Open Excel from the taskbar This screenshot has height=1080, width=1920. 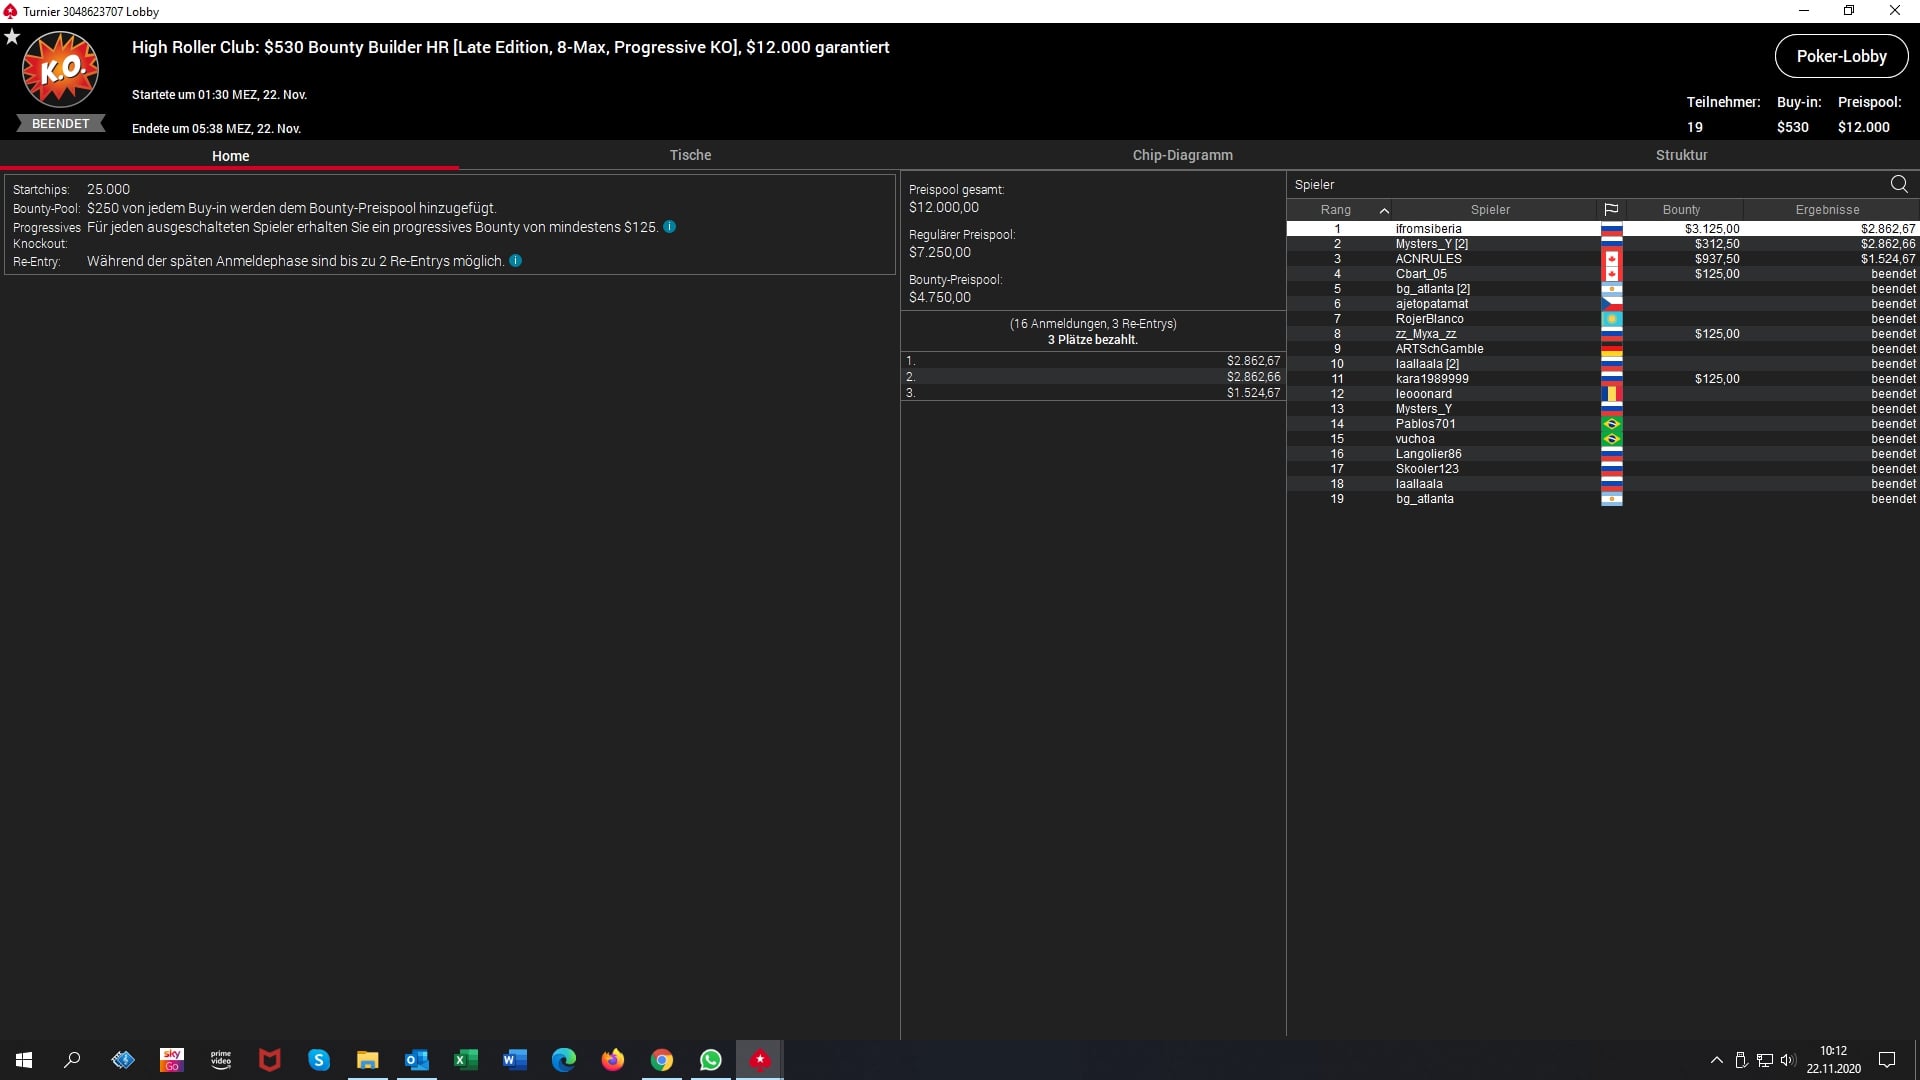[x=466, y=1060]
